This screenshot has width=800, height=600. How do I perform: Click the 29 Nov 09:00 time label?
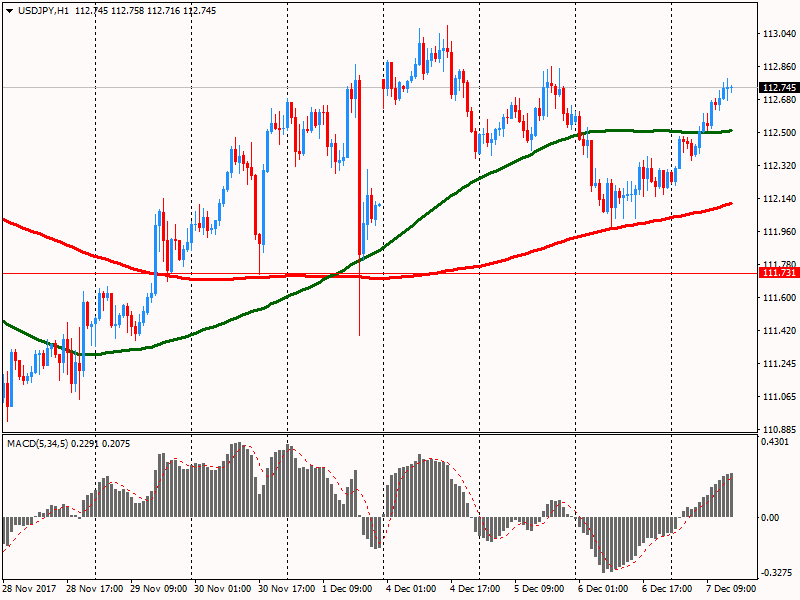point(157,589)
